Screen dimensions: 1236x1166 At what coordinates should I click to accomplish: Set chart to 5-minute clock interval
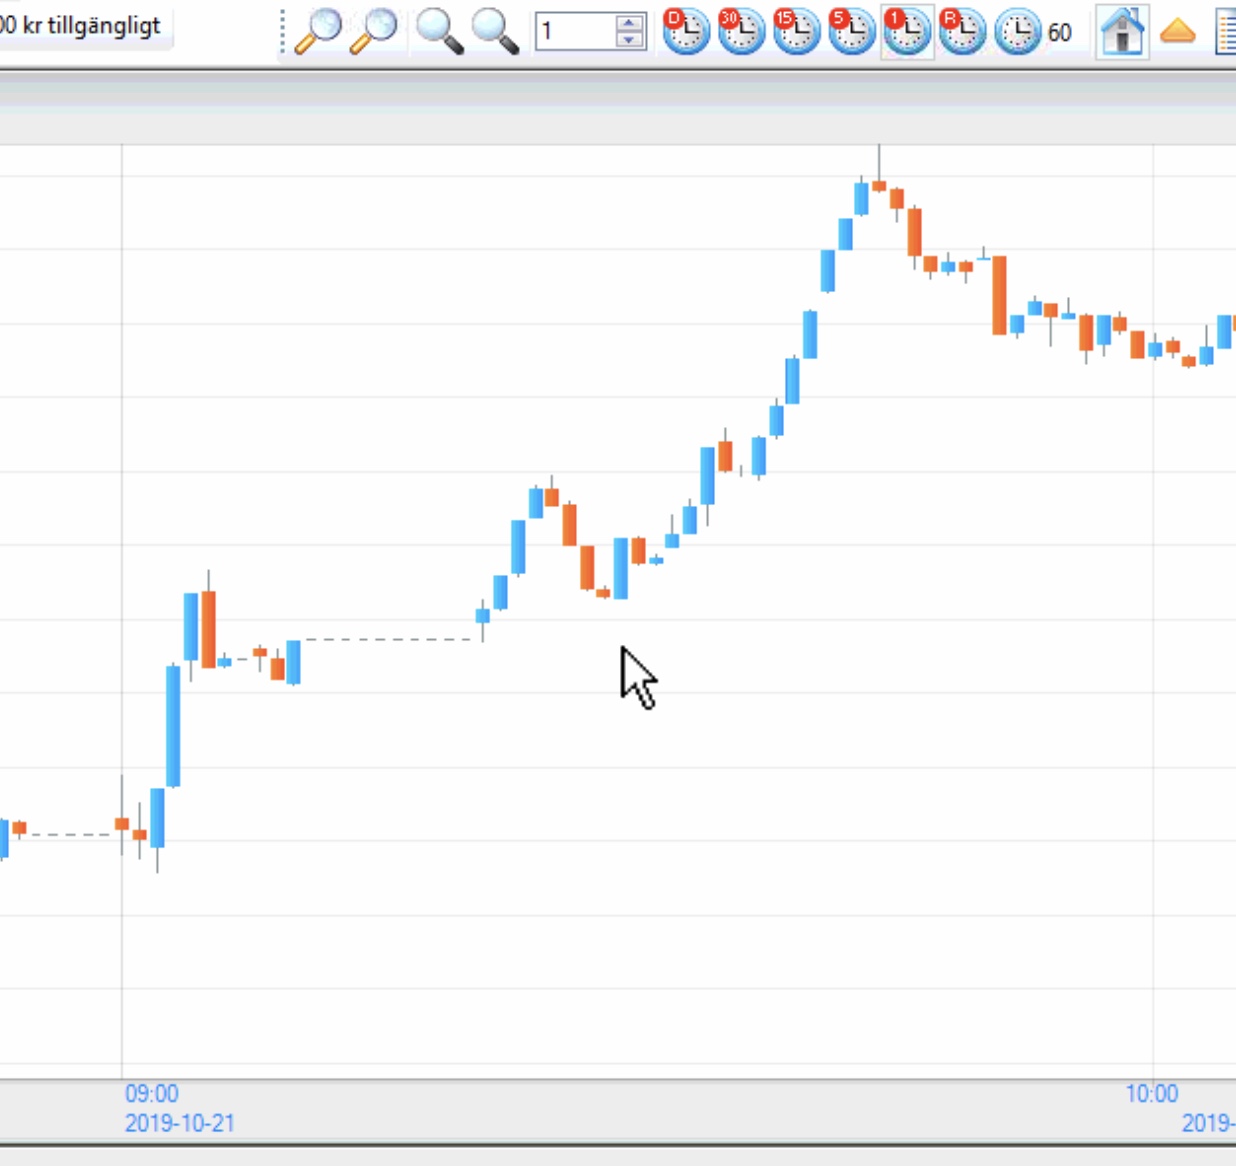pyautogui.click(x=852, y=32)
